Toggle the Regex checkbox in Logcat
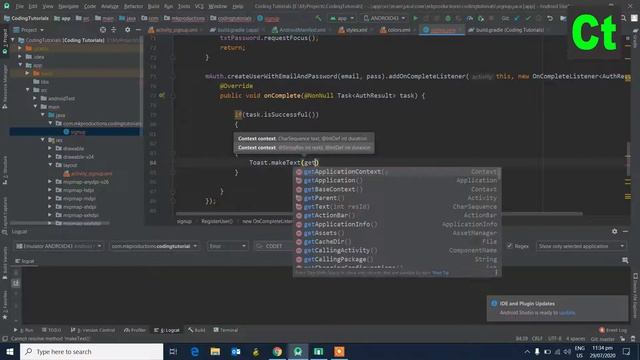The height and width of the screenshot is (360, 640). pyautogui.click(x=509, y=246)
